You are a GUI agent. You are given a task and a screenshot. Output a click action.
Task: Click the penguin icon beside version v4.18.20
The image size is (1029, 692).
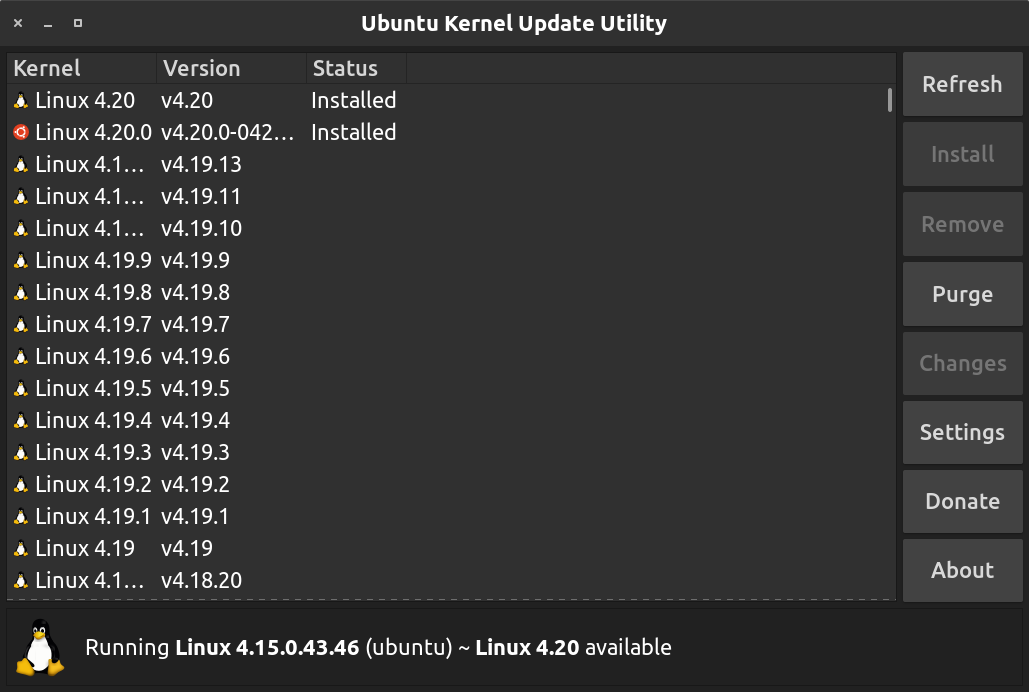[x=22, y=580]
